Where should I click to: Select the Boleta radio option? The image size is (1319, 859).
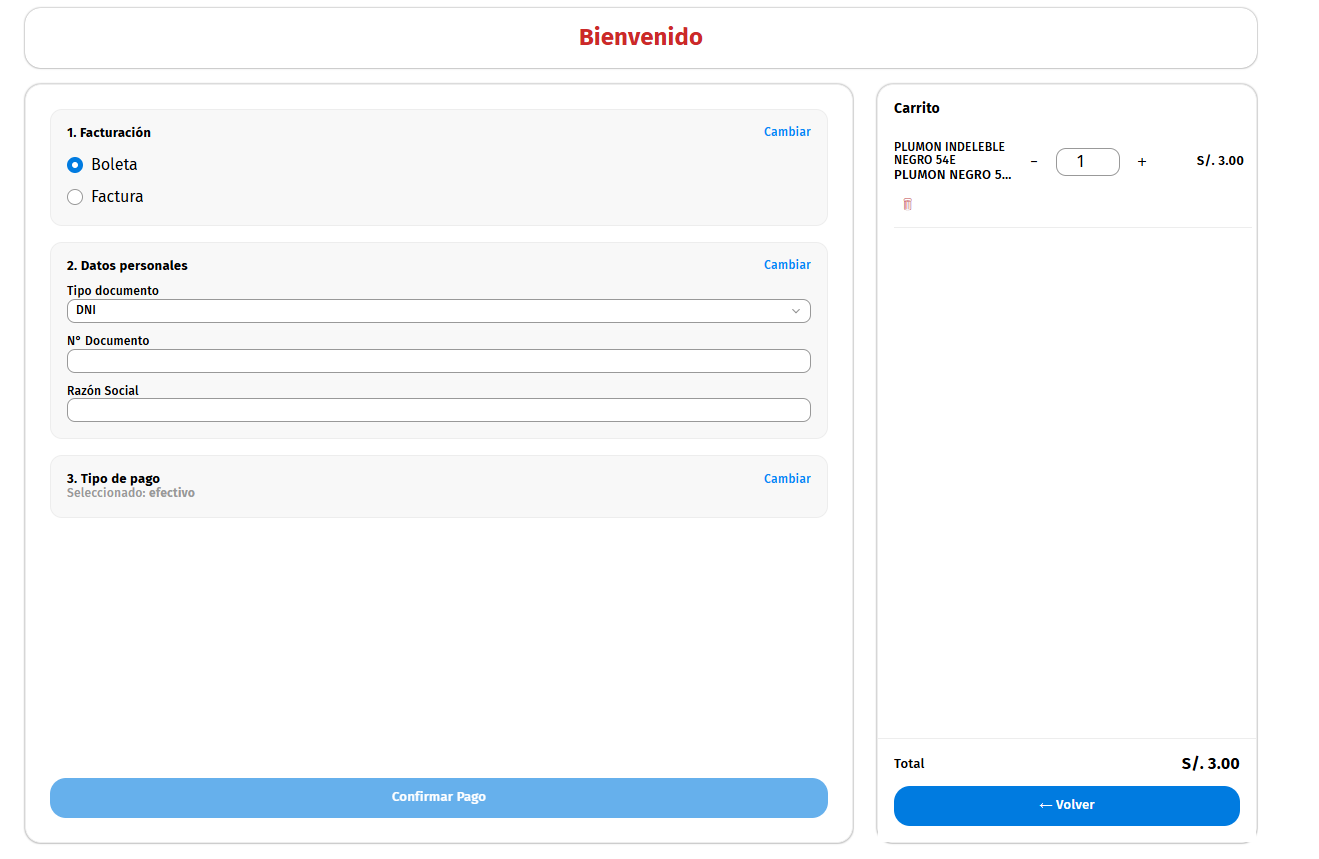pos(75,165)
